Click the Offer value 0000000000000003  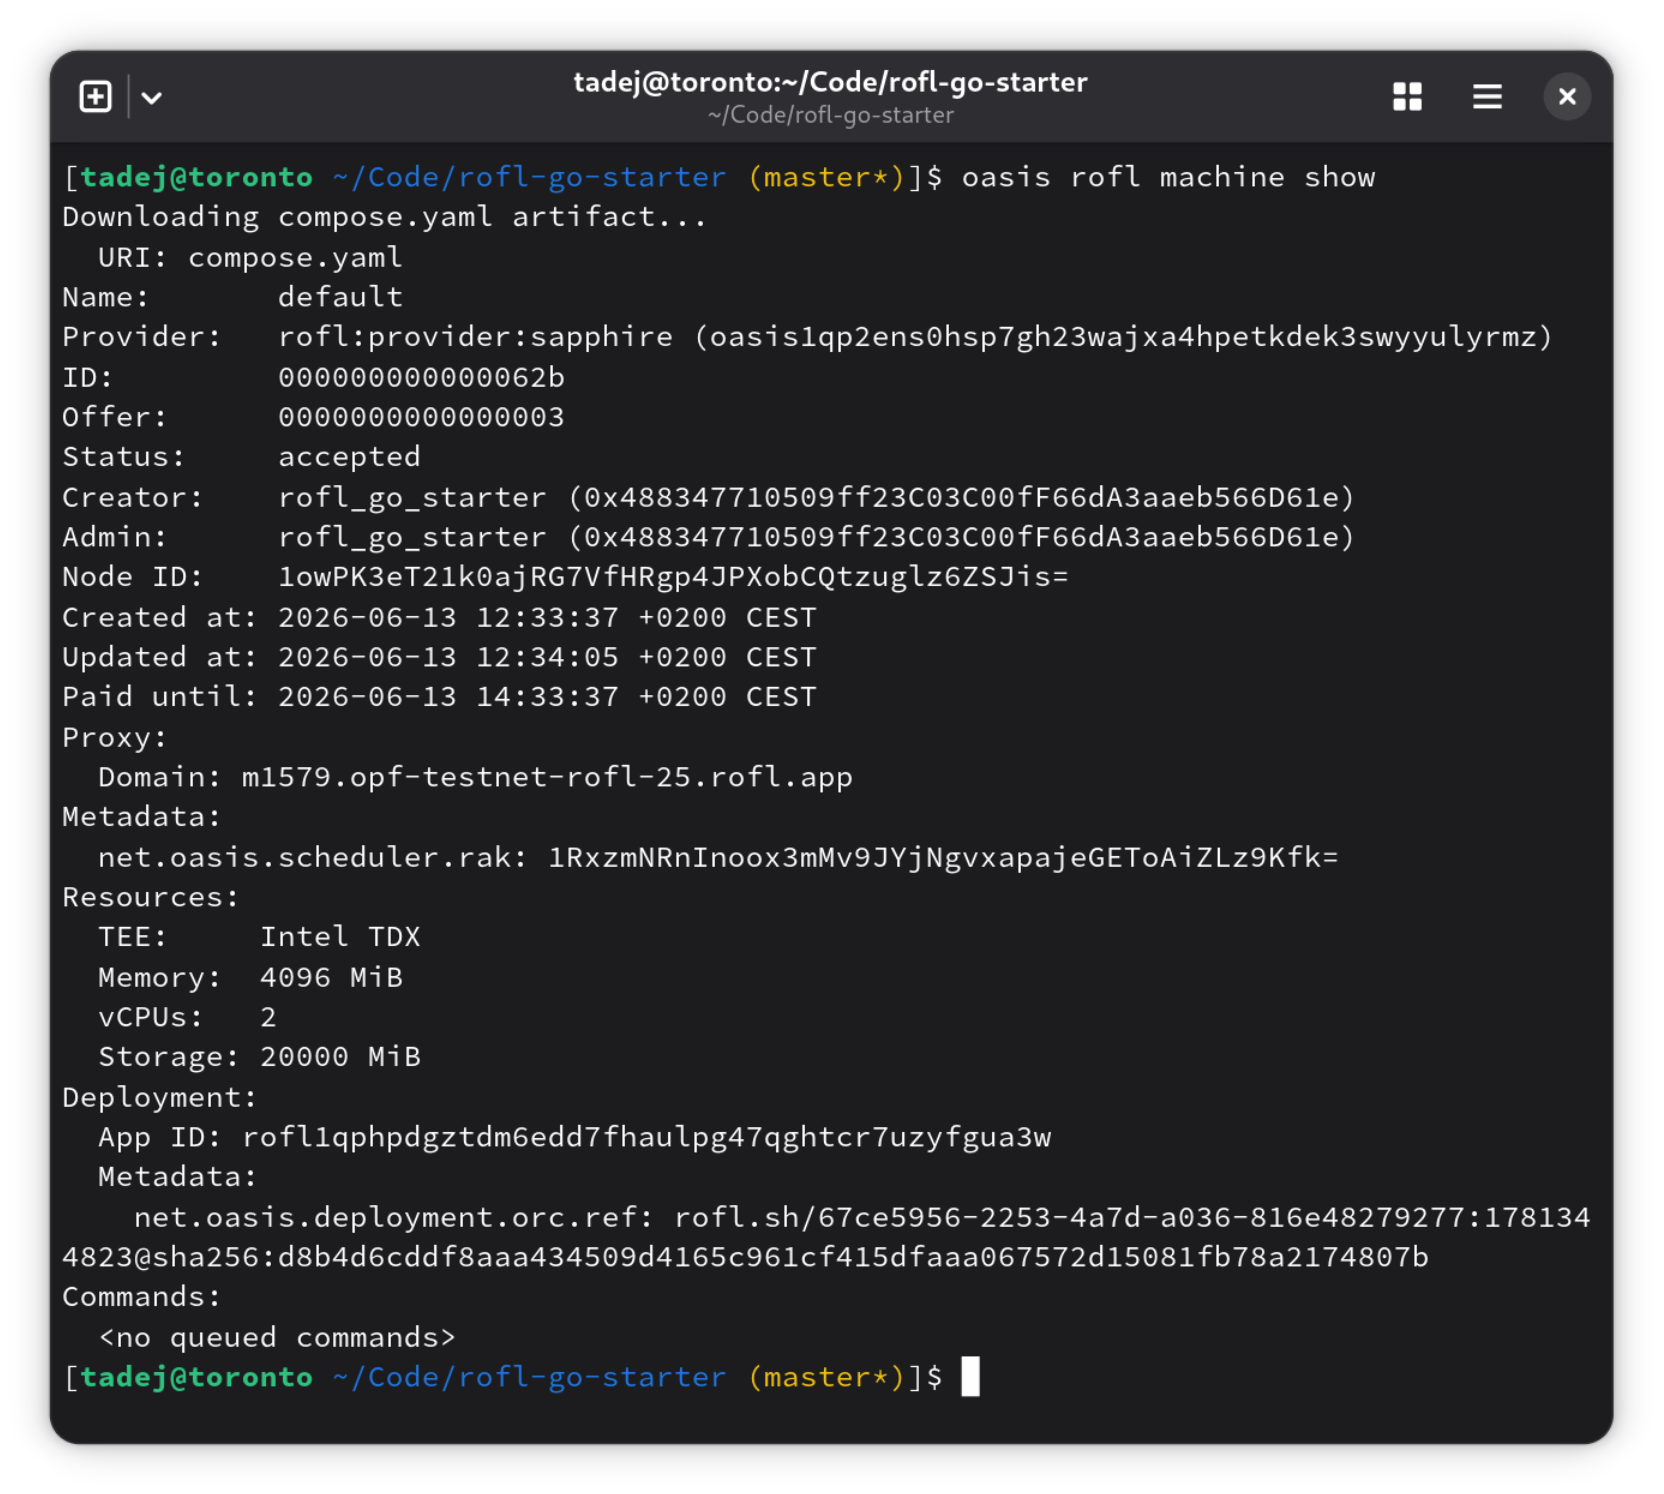(421, 417)
